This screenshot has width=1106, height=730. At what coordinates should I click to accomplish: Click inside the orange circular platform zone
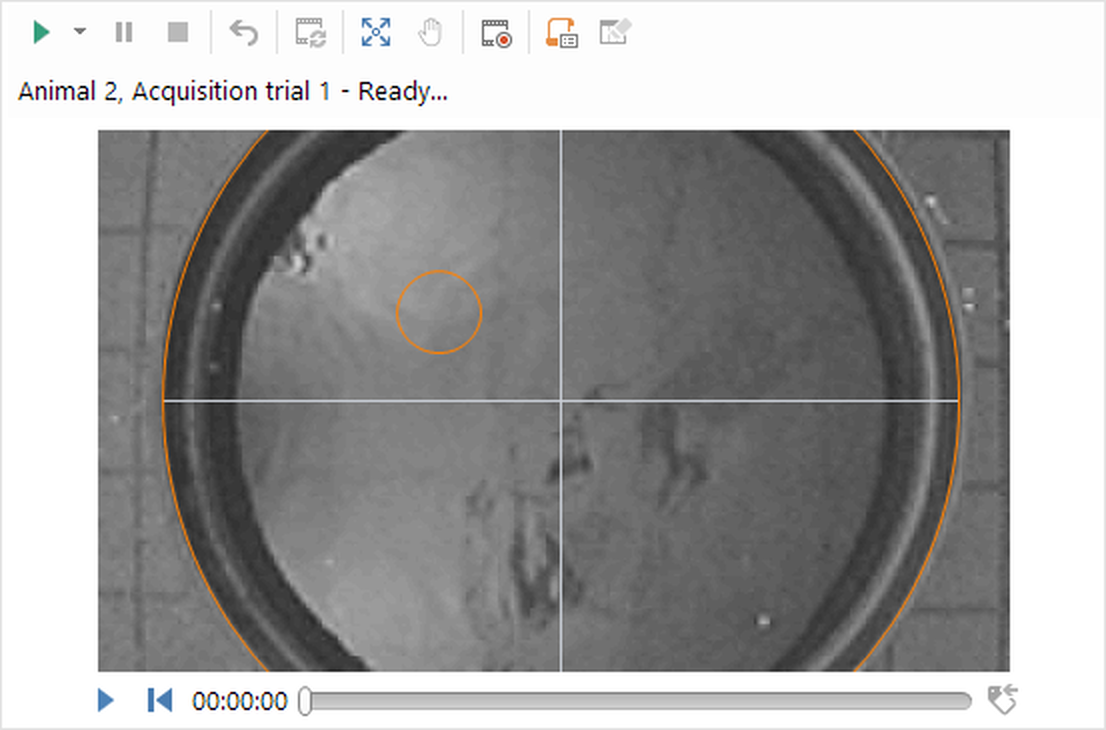pyautogui.click(x=439, y=312)
